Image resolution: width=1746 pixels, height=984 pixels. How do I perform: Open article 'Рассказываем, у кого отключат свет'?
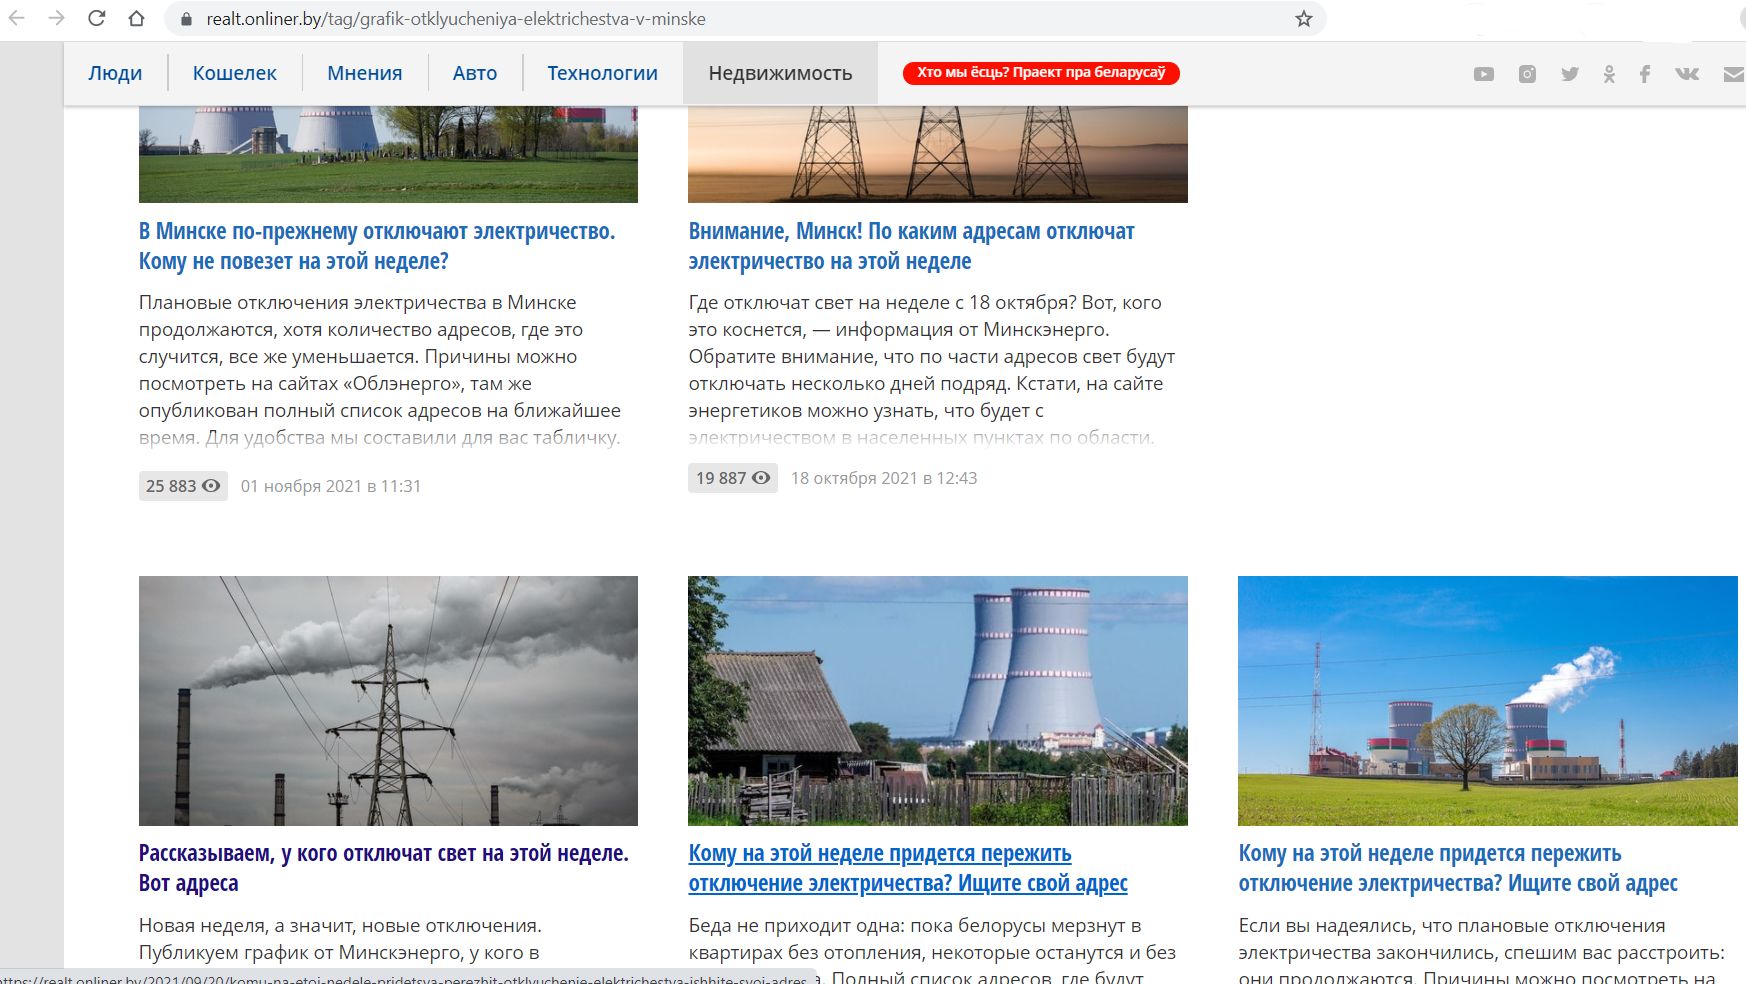384,868
